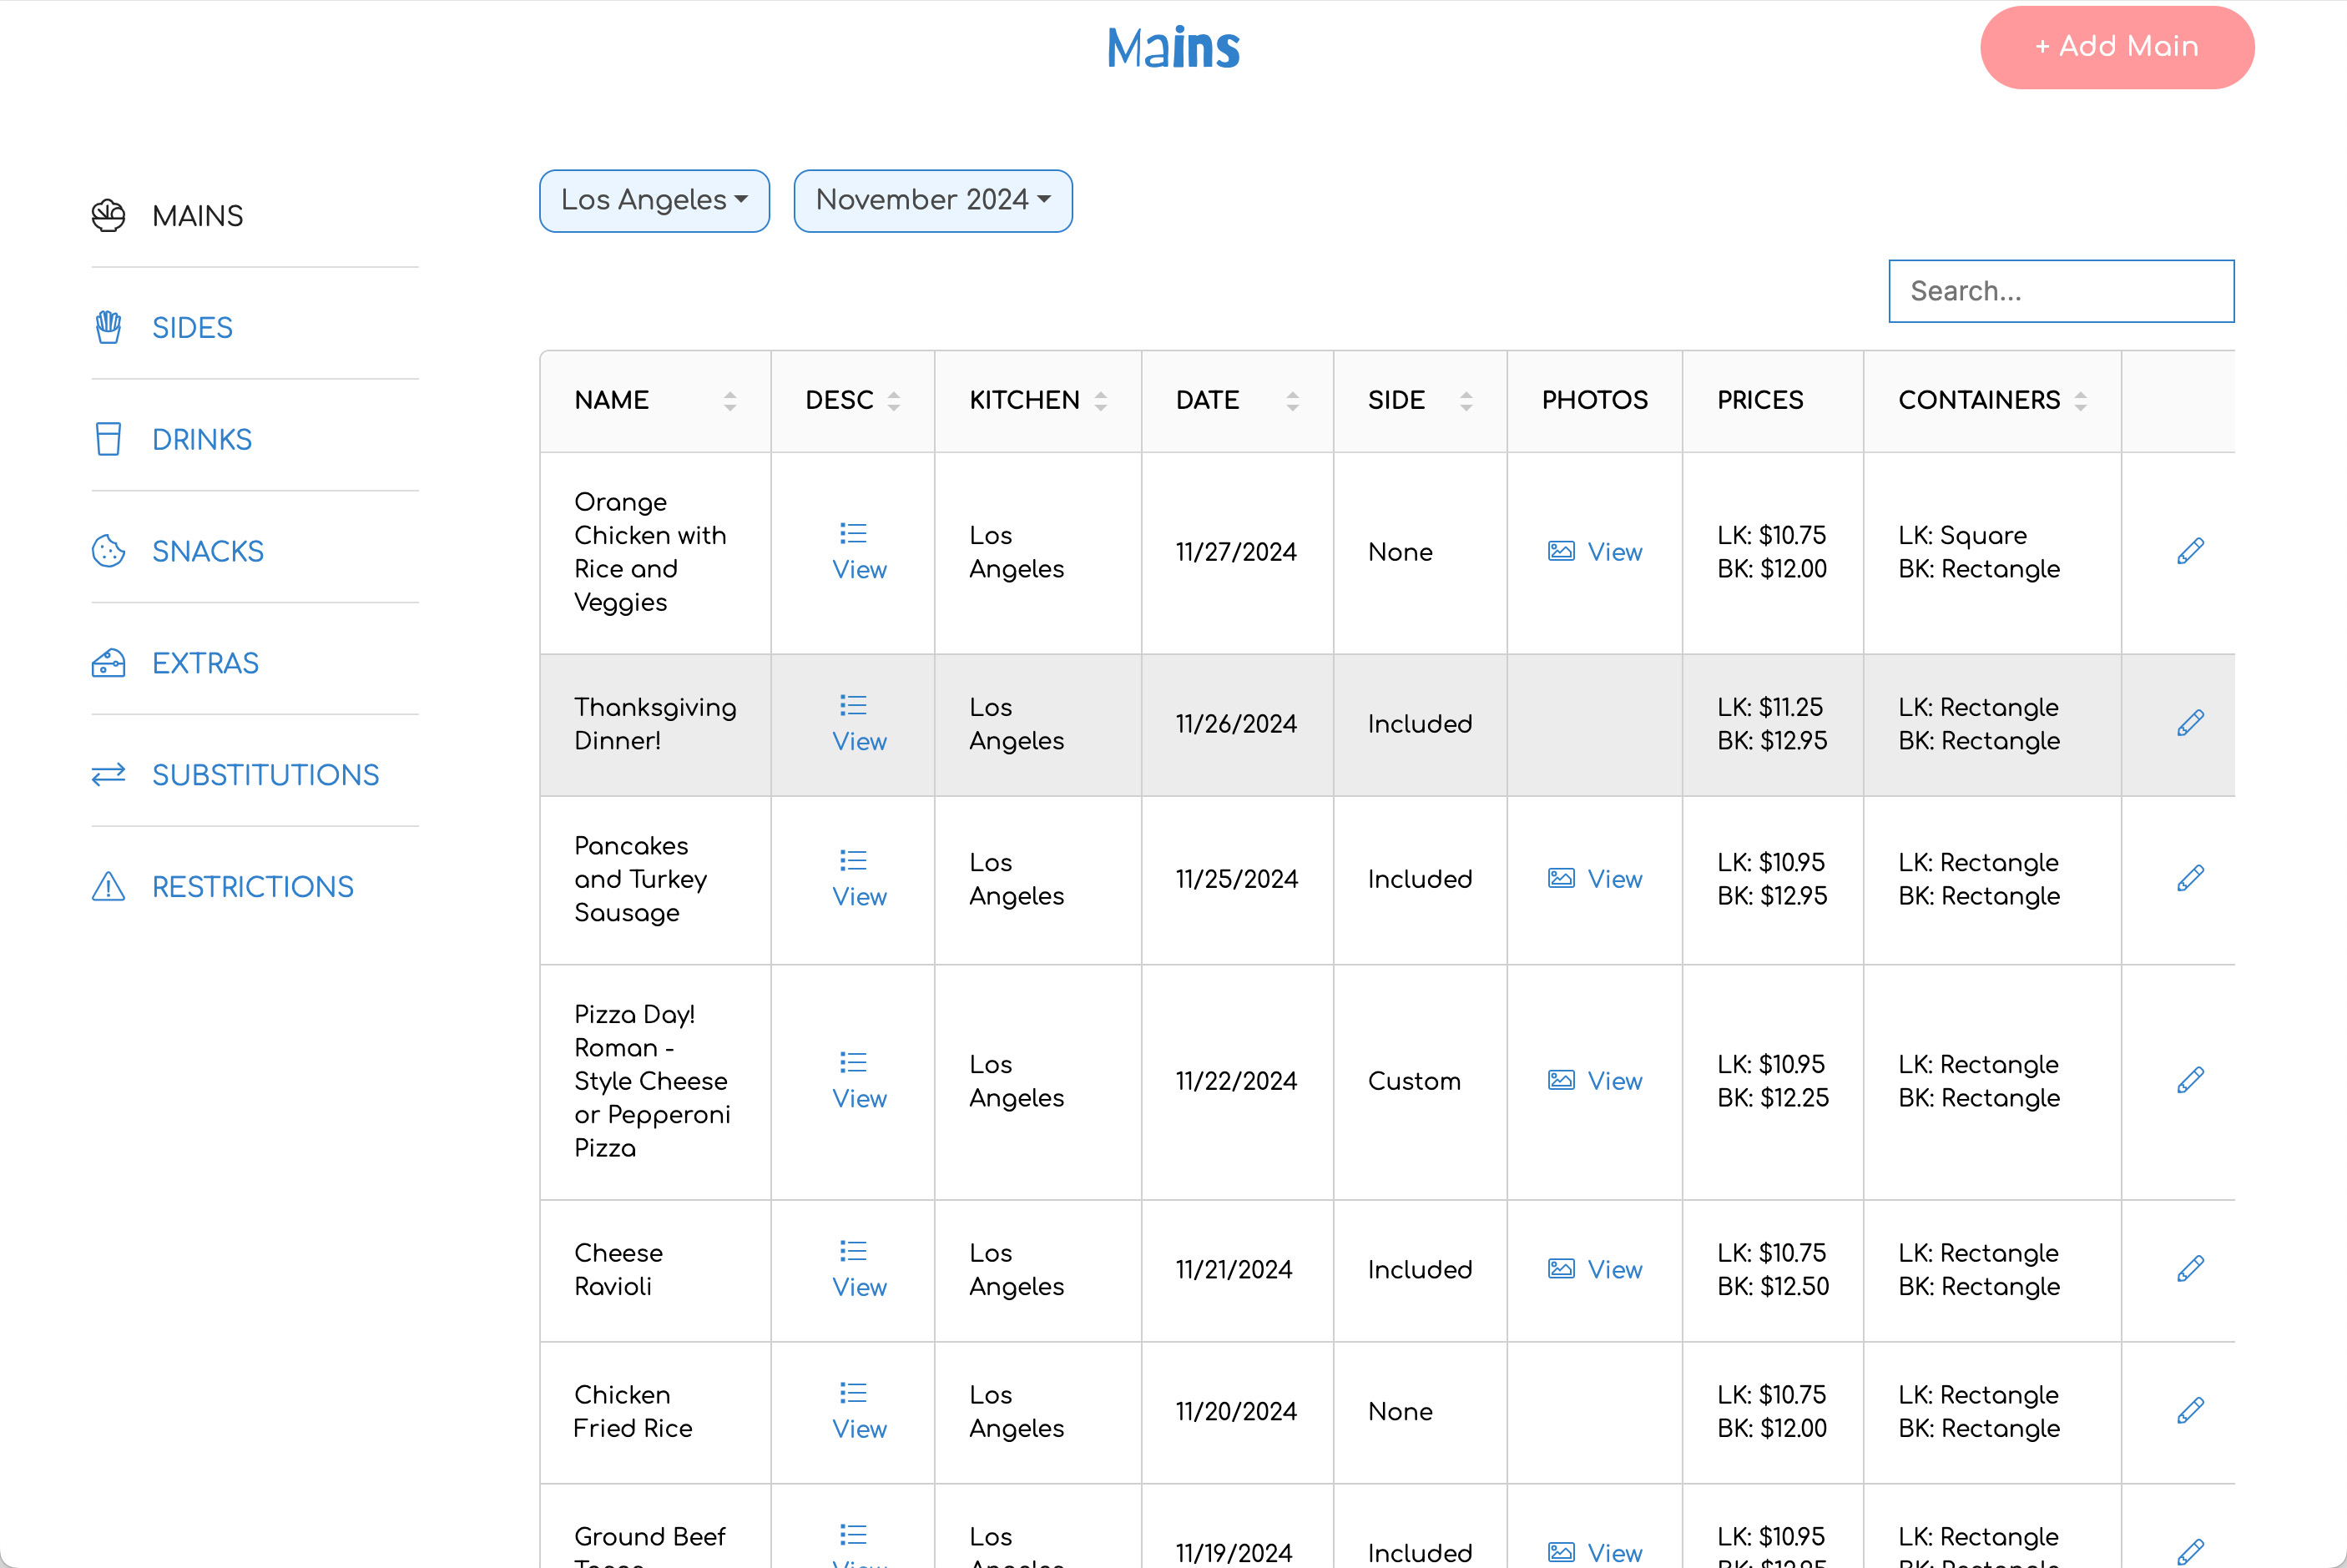This screenshot has width=2347, height=1568.
Task: Toggle sort on Containers column
Action: coord(2081,401)
